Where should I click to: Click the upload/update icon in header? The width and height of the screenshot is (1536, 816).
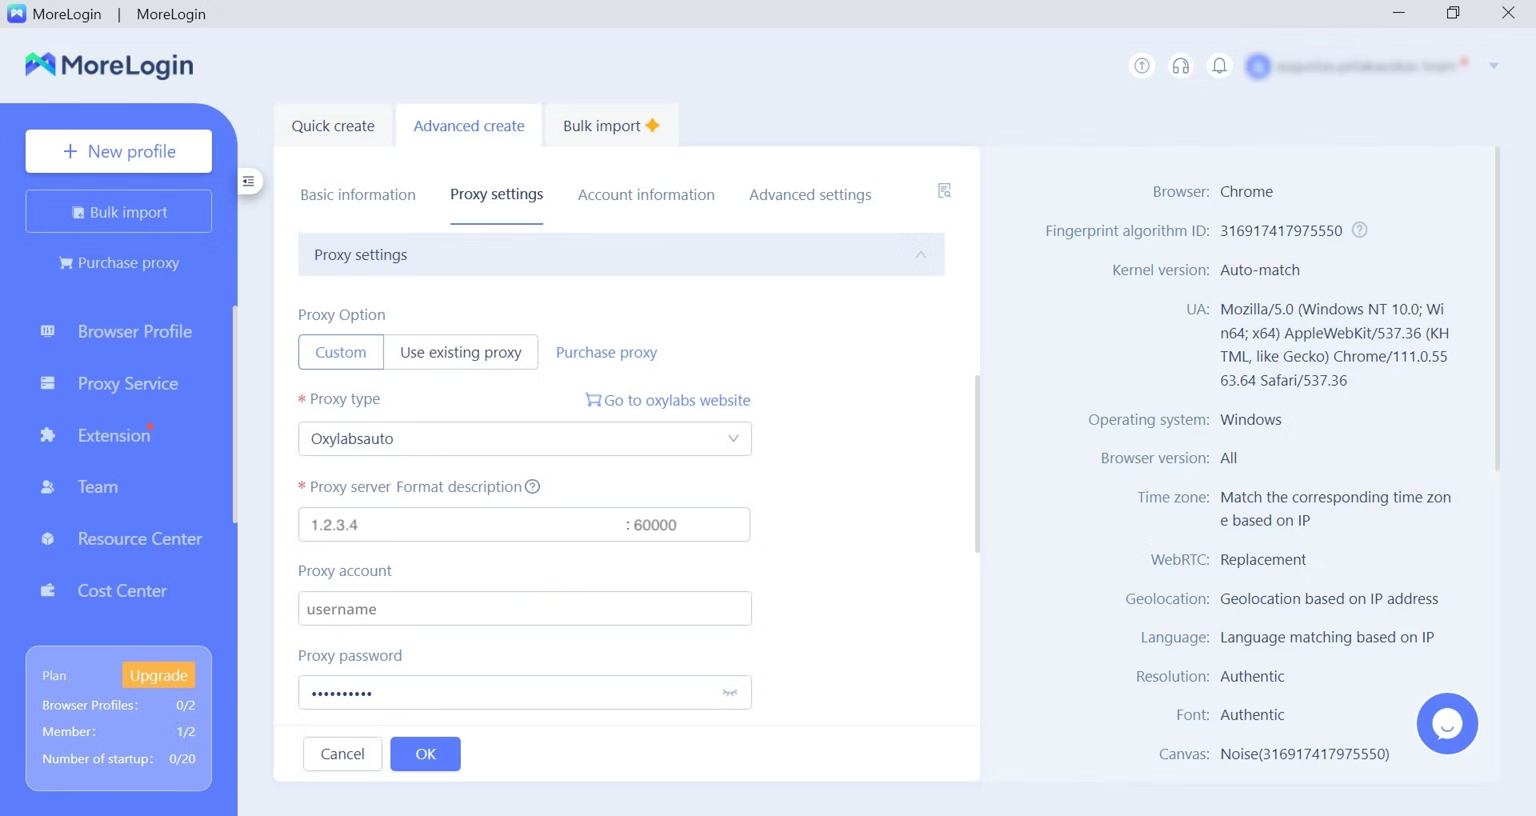click(x=1141, y=66)
